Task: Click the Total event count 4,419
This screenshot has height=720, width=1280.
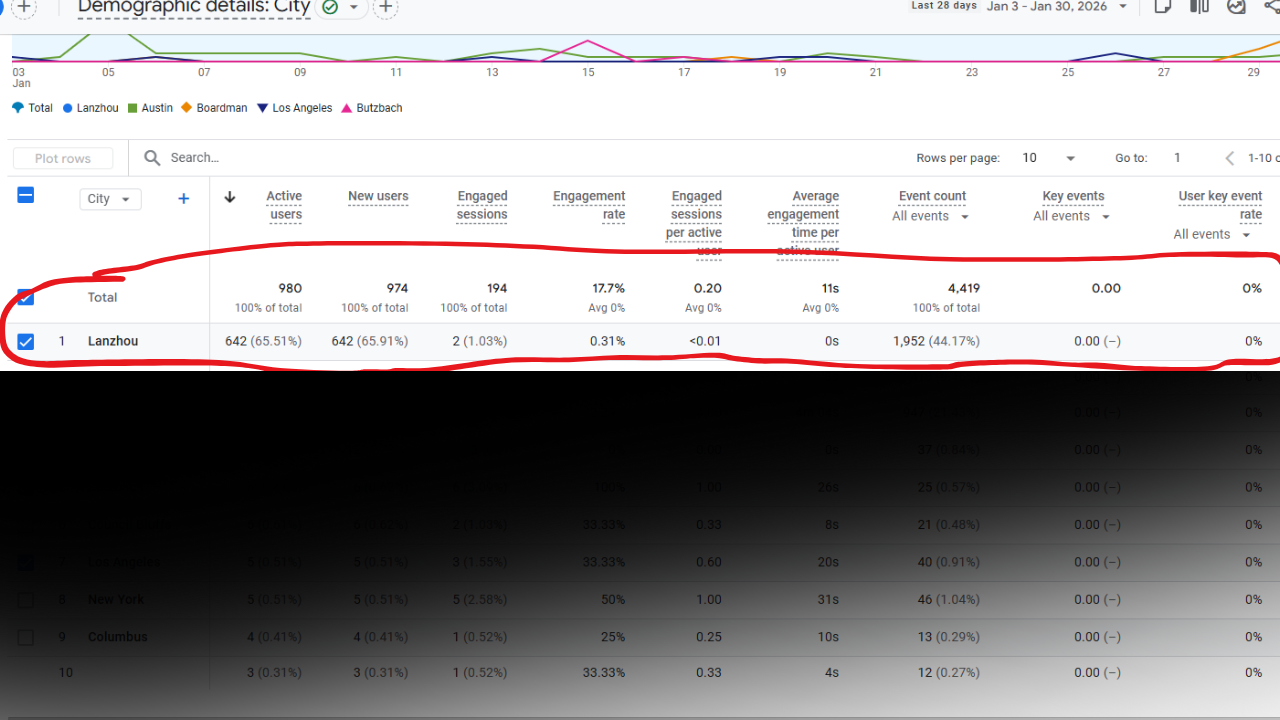Action: [x=963, y=288]
